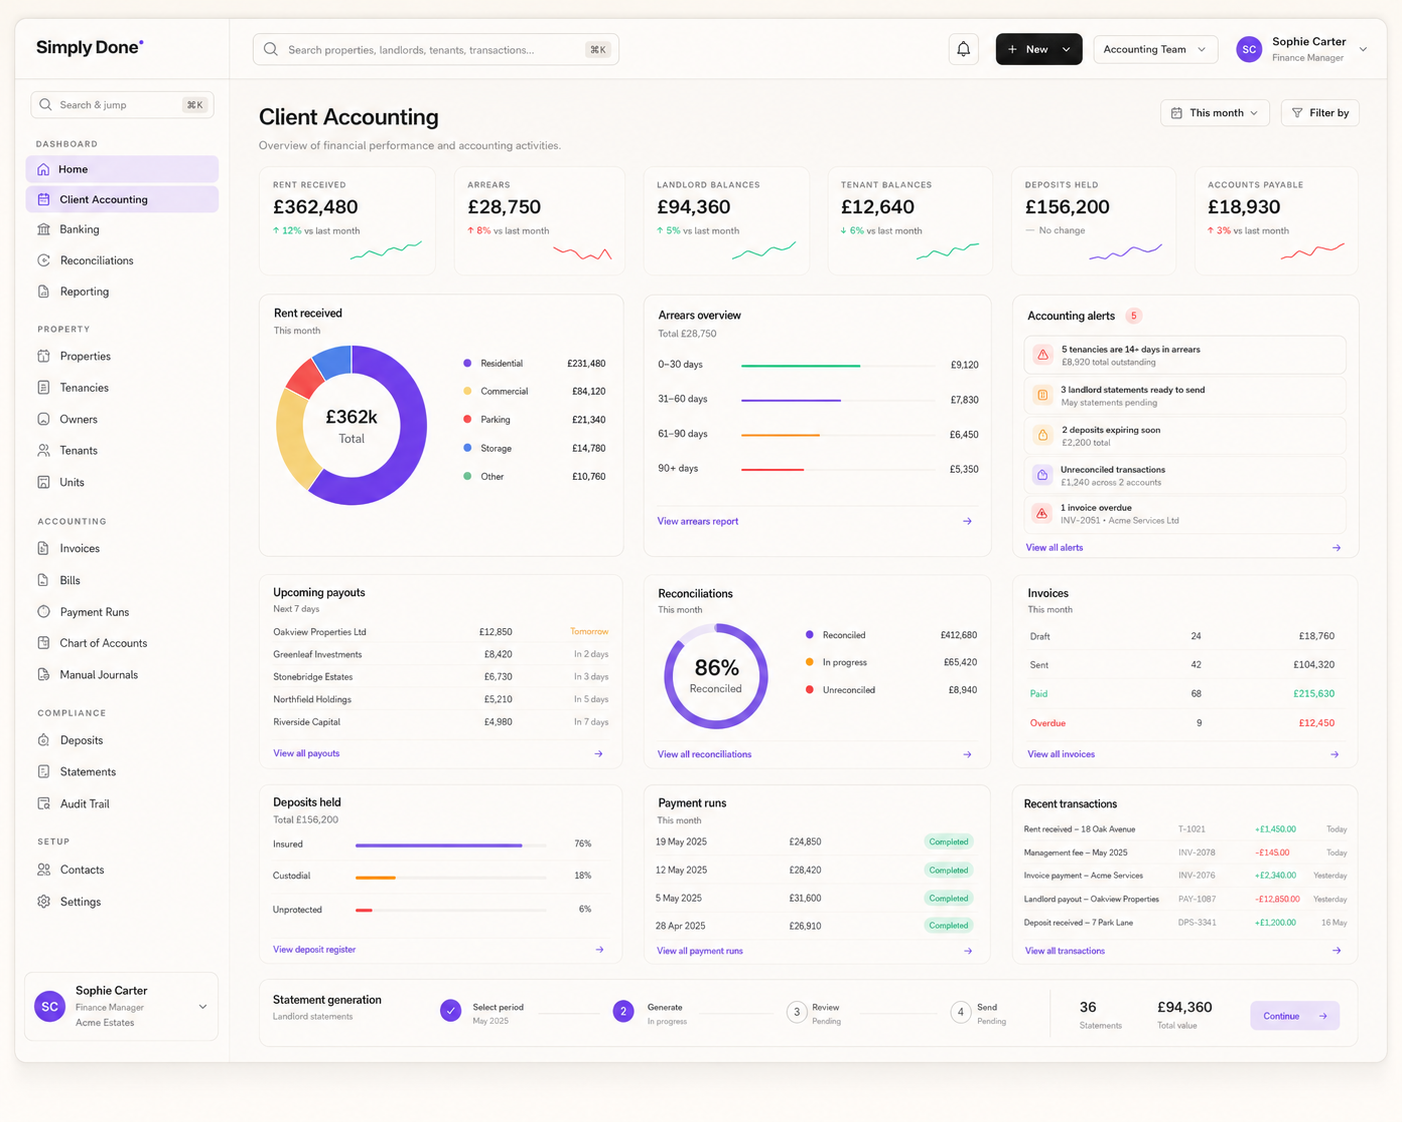Click the Oakview Properties Ltd payout row
Screen dimensions: 1402x1122
tap(441, 632)
